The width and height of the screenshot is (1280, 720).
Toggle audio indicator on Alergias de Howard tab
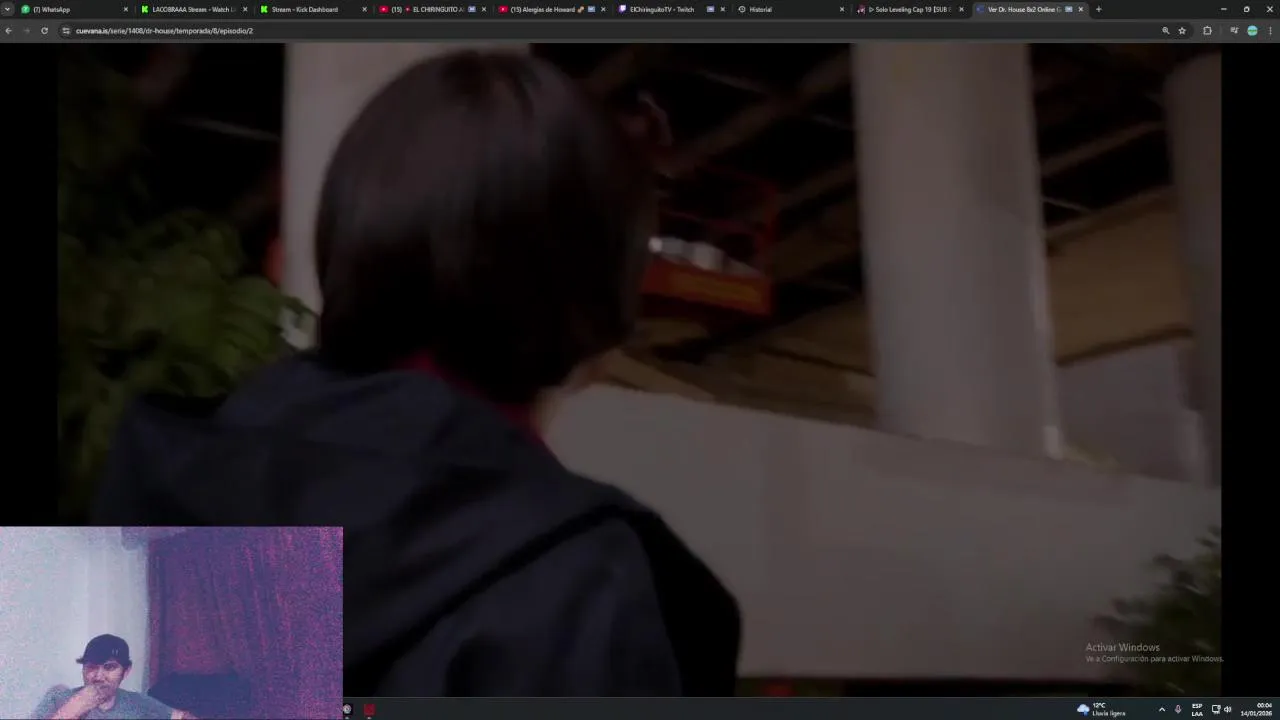pyautogui.click(x=591, y=9)
